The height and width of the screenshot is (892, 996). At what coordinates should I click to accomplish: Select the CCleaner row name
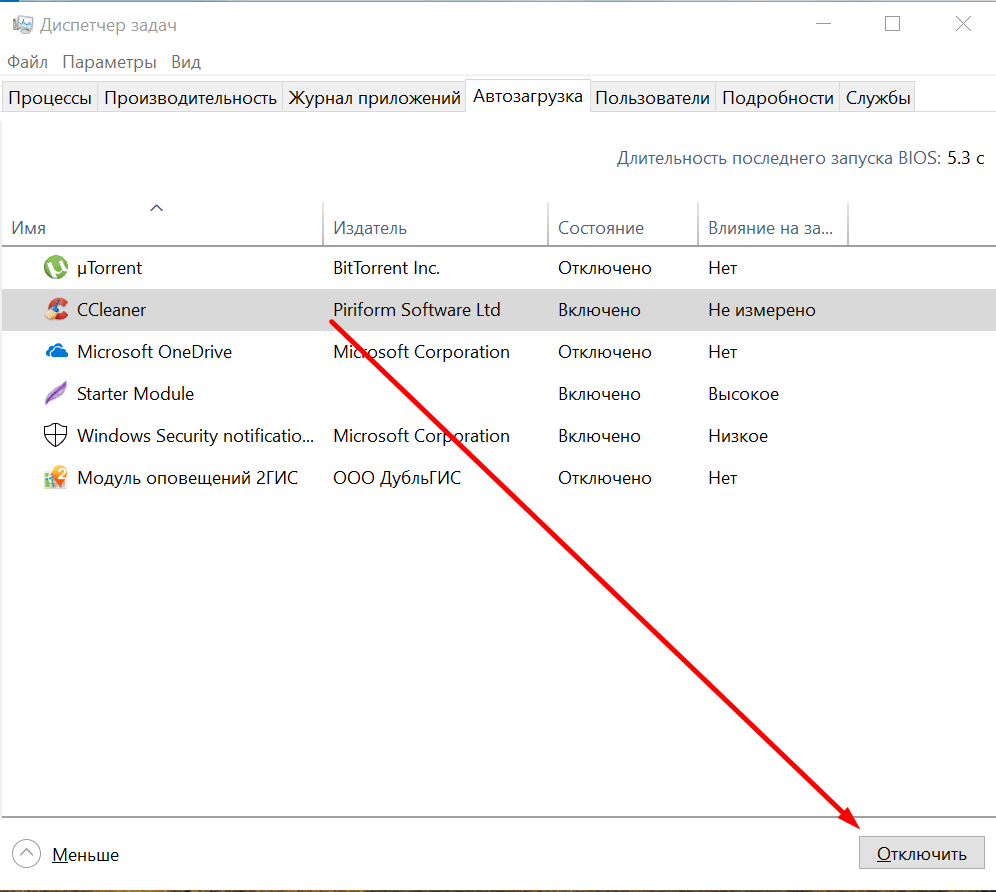111,309
